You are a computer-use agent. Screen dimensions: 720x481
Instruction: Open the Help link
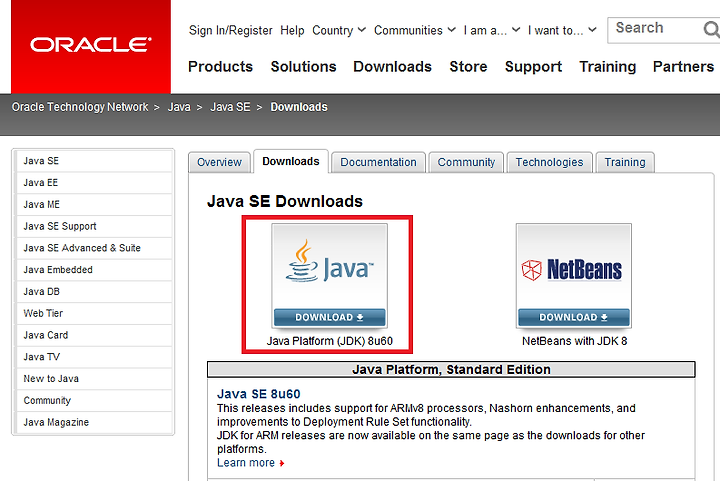click(292, 30)
